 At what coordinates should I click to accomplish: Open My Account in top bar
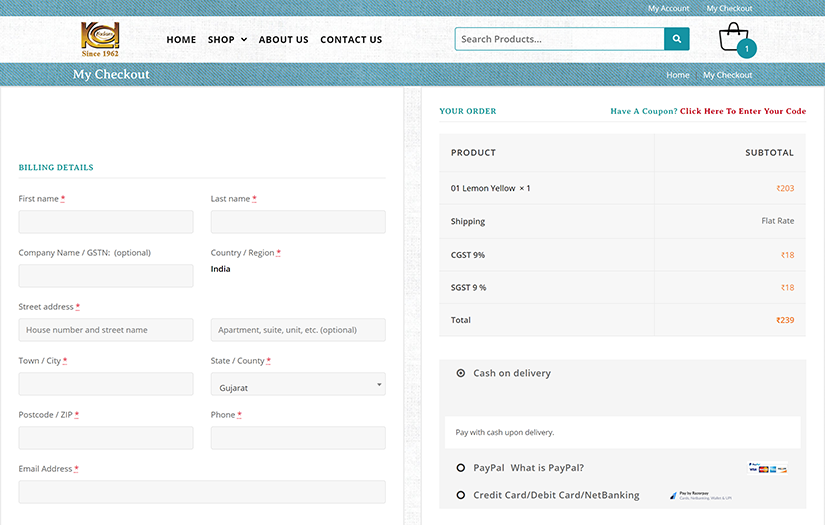pos(668,8)
